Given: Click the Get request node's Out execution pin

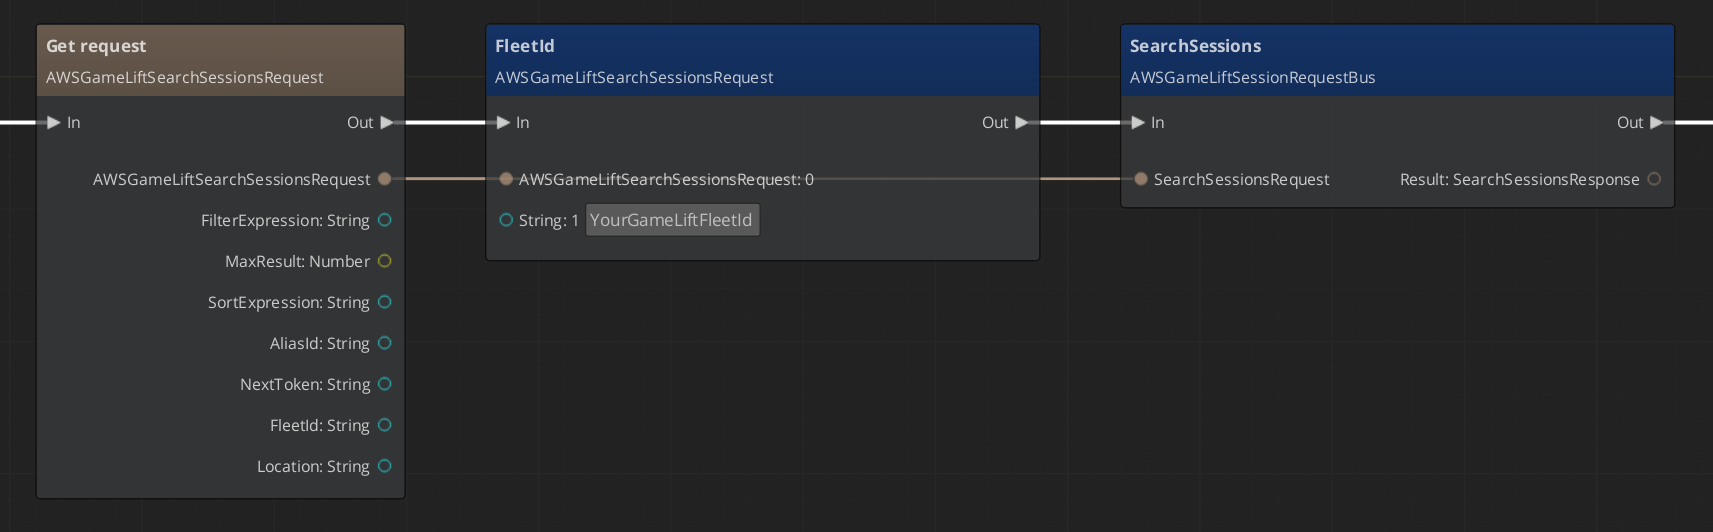Looking at the screenshot, I should (387, 123).
